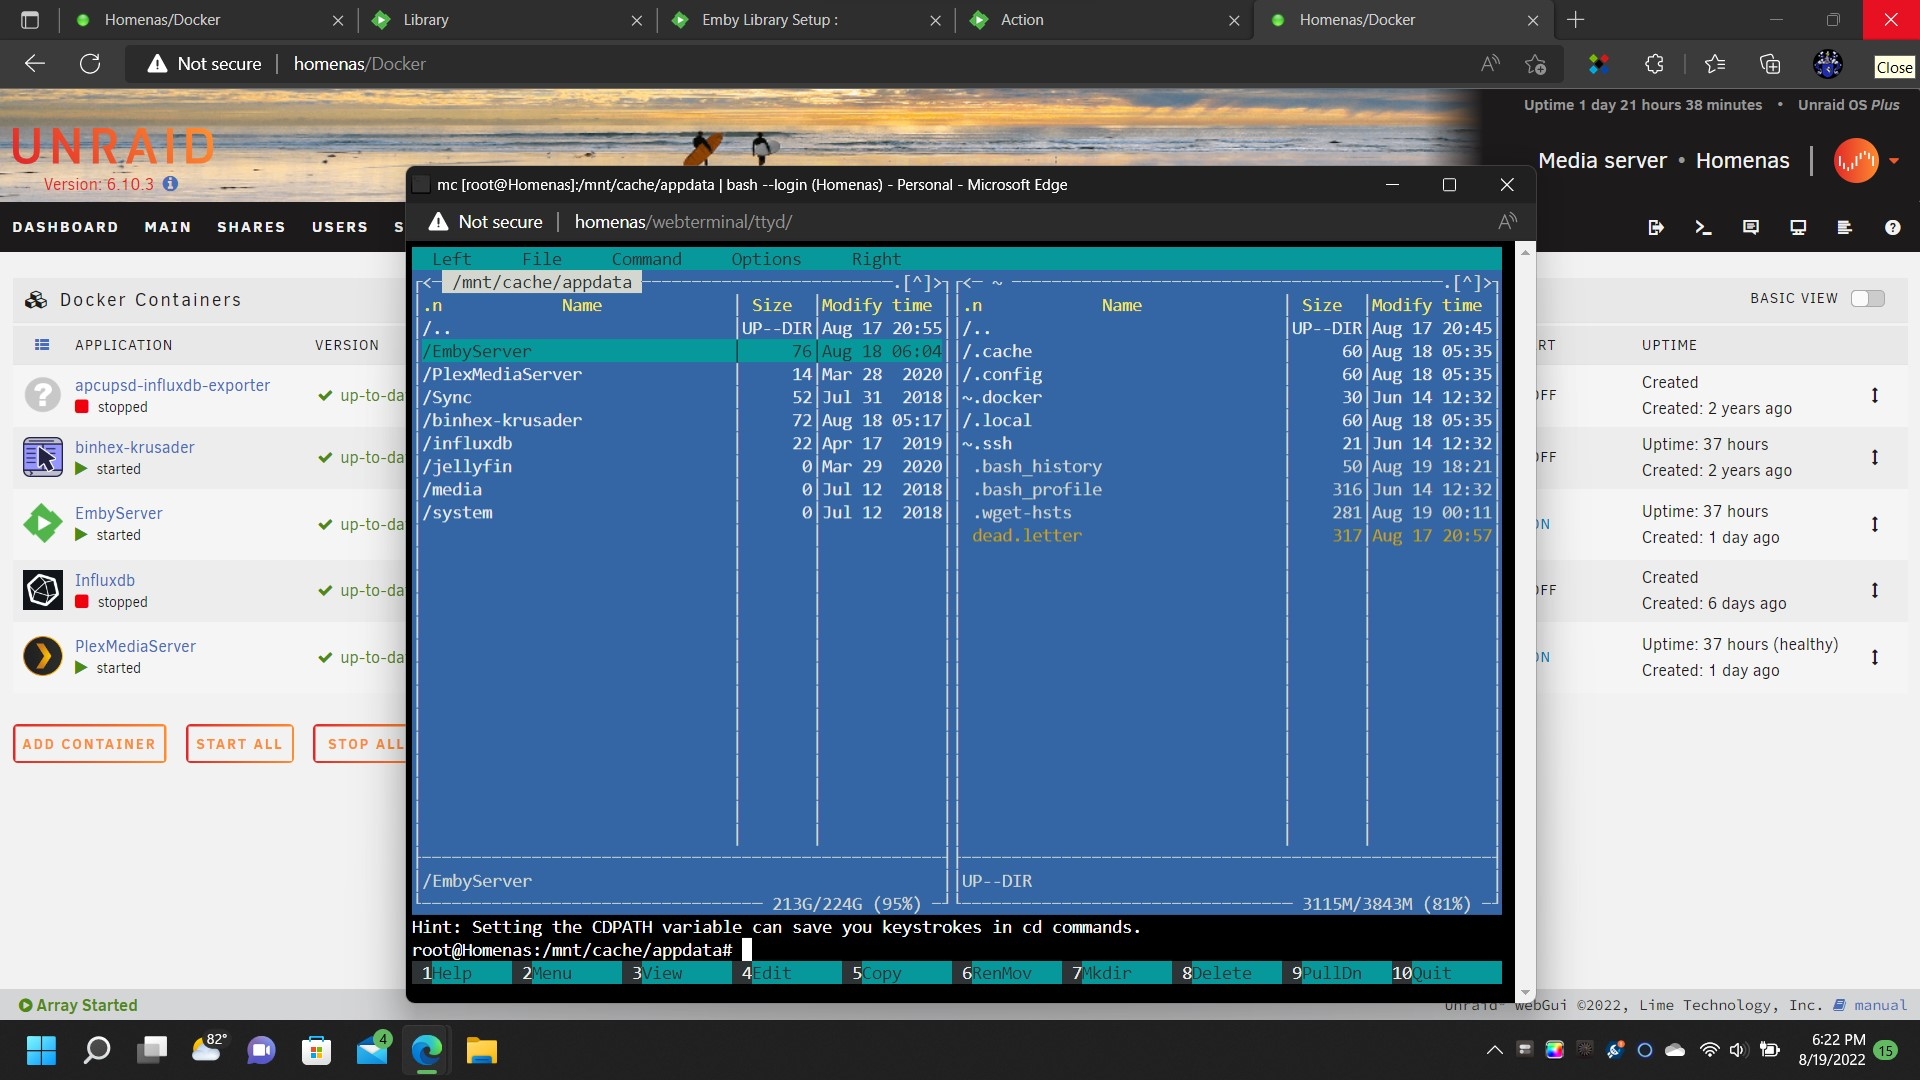
Task: Click the START ALL button
Action: [239, 744]
